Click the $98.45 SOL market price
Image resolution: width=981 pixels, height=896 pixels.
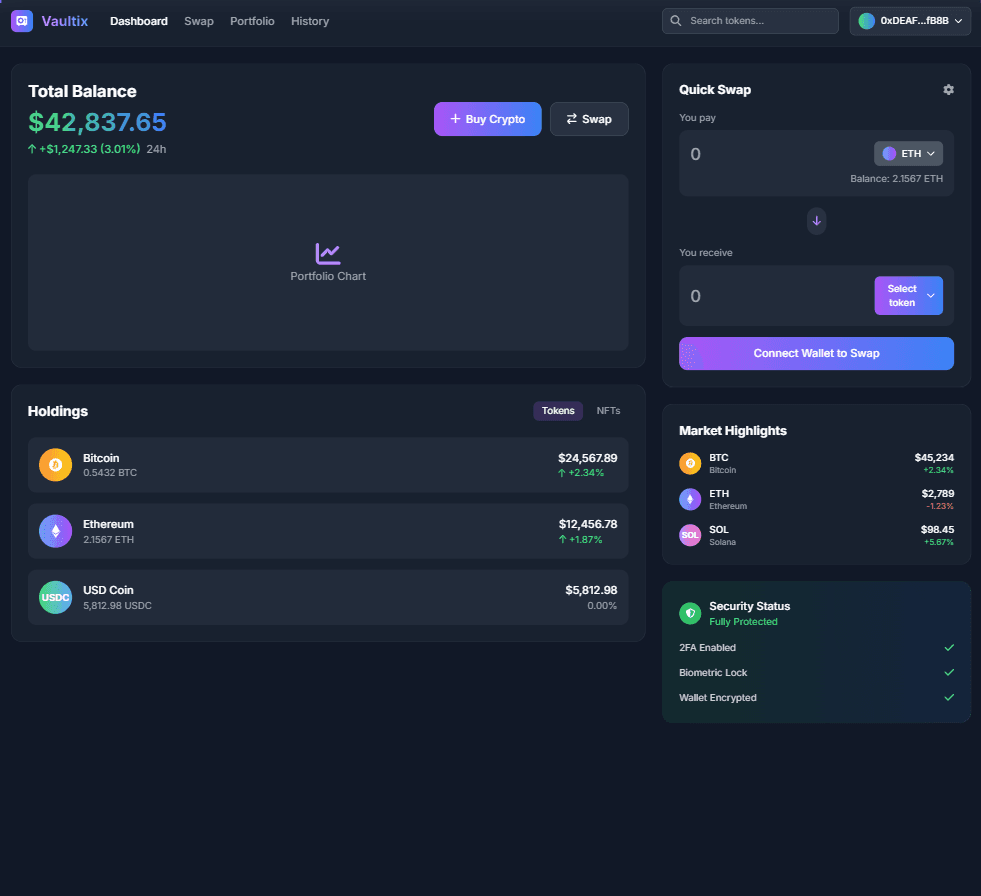coord(937,529)
